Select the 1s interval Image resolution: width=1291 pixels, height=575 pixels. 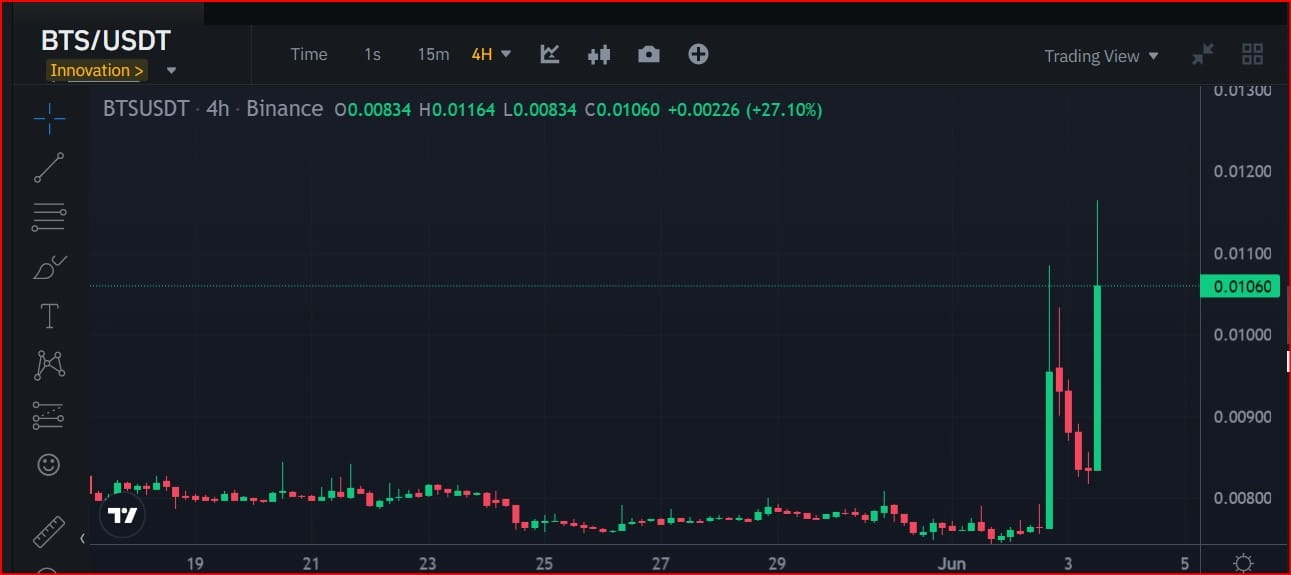tap(372, 54)
